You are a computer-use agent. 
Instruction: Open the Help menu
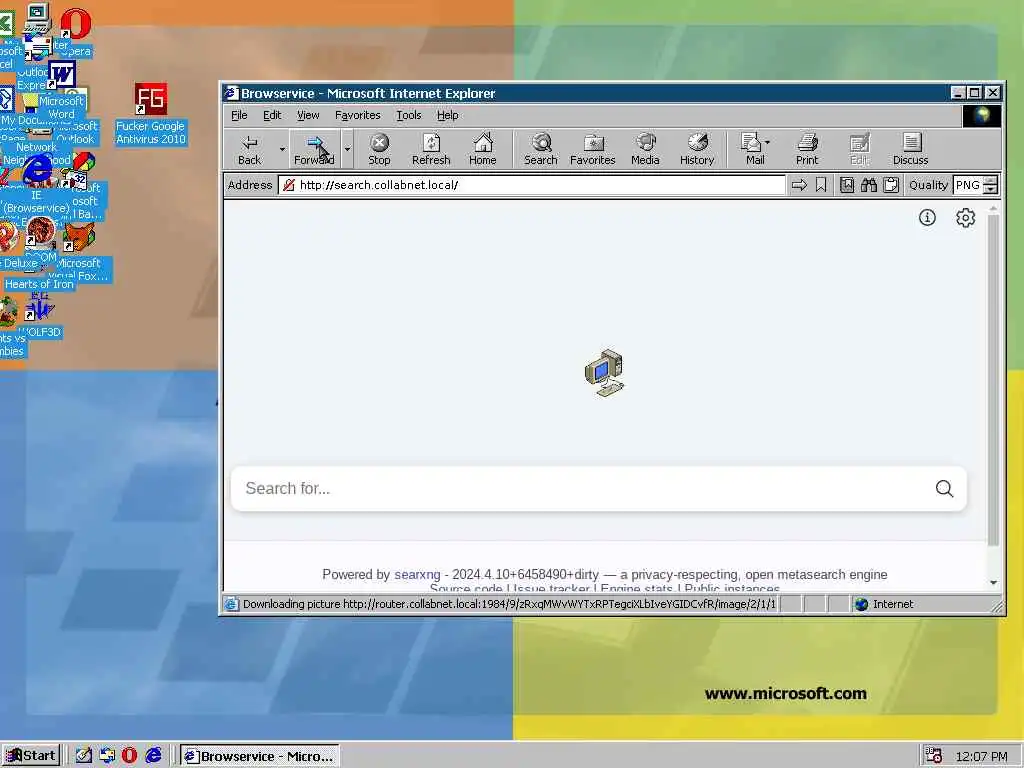point(447,116)
